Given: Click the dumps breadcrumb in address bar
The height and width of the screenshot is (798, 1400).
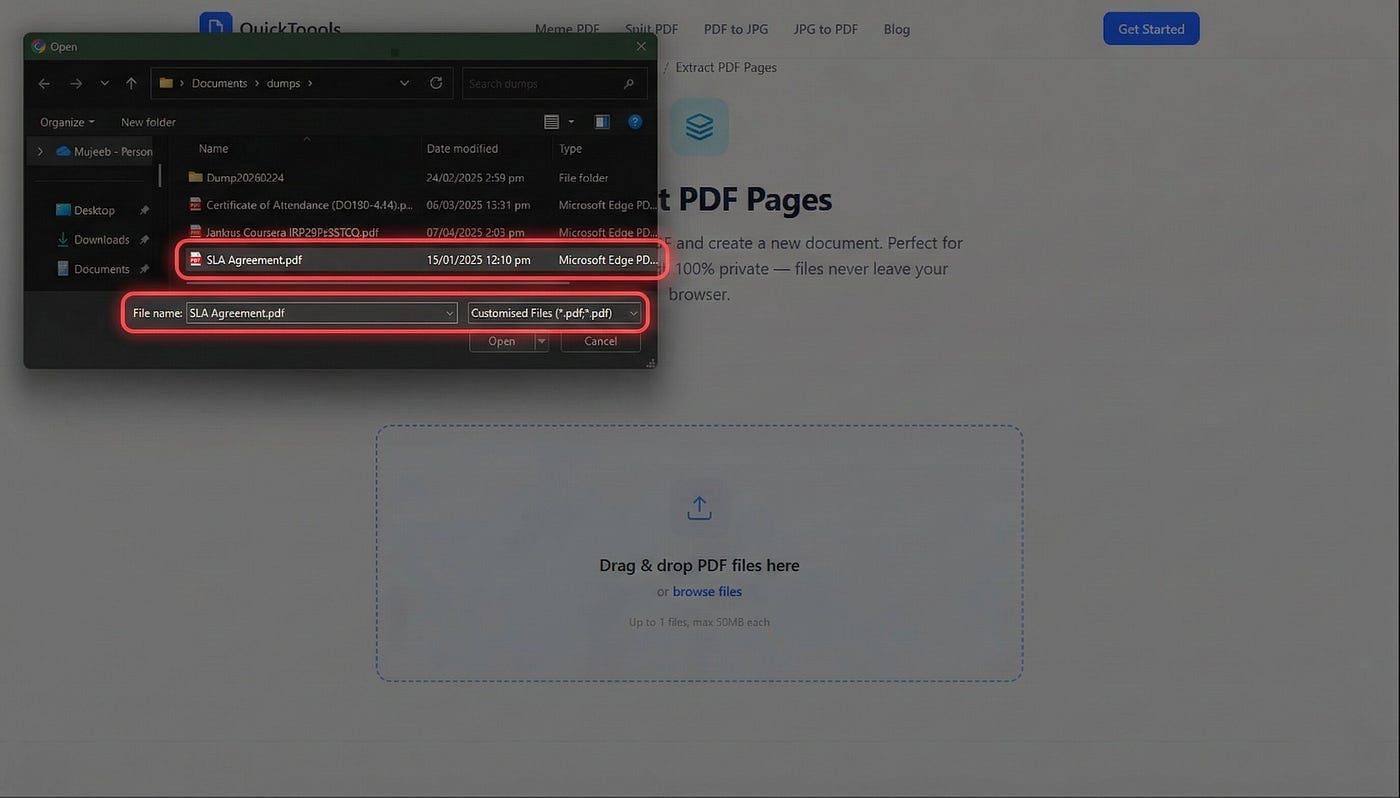Looking at the screenshot, I should click(283, 84).
